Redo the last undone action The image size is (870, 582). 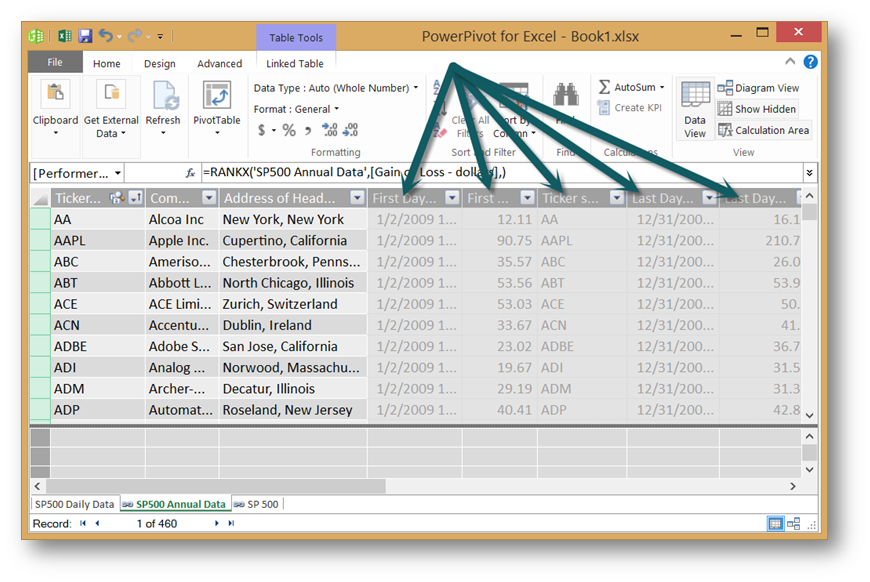pos(134,36)
